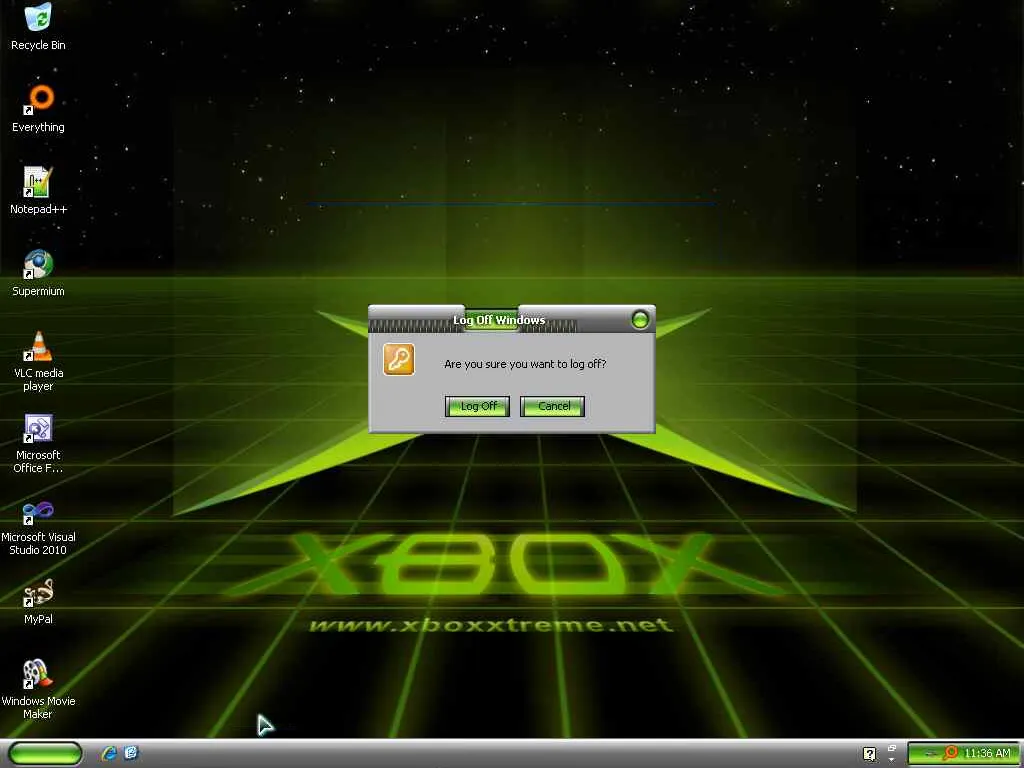
Task: Select the Windows Movie Maker shortcut
Action: coord(38,689)
